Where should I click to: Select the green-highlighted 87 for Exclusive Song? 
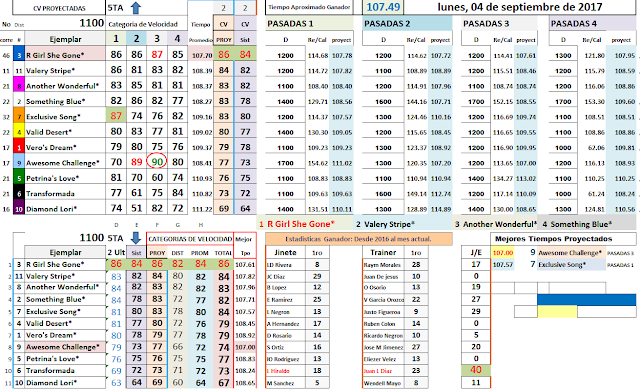(x=116, y=116)
